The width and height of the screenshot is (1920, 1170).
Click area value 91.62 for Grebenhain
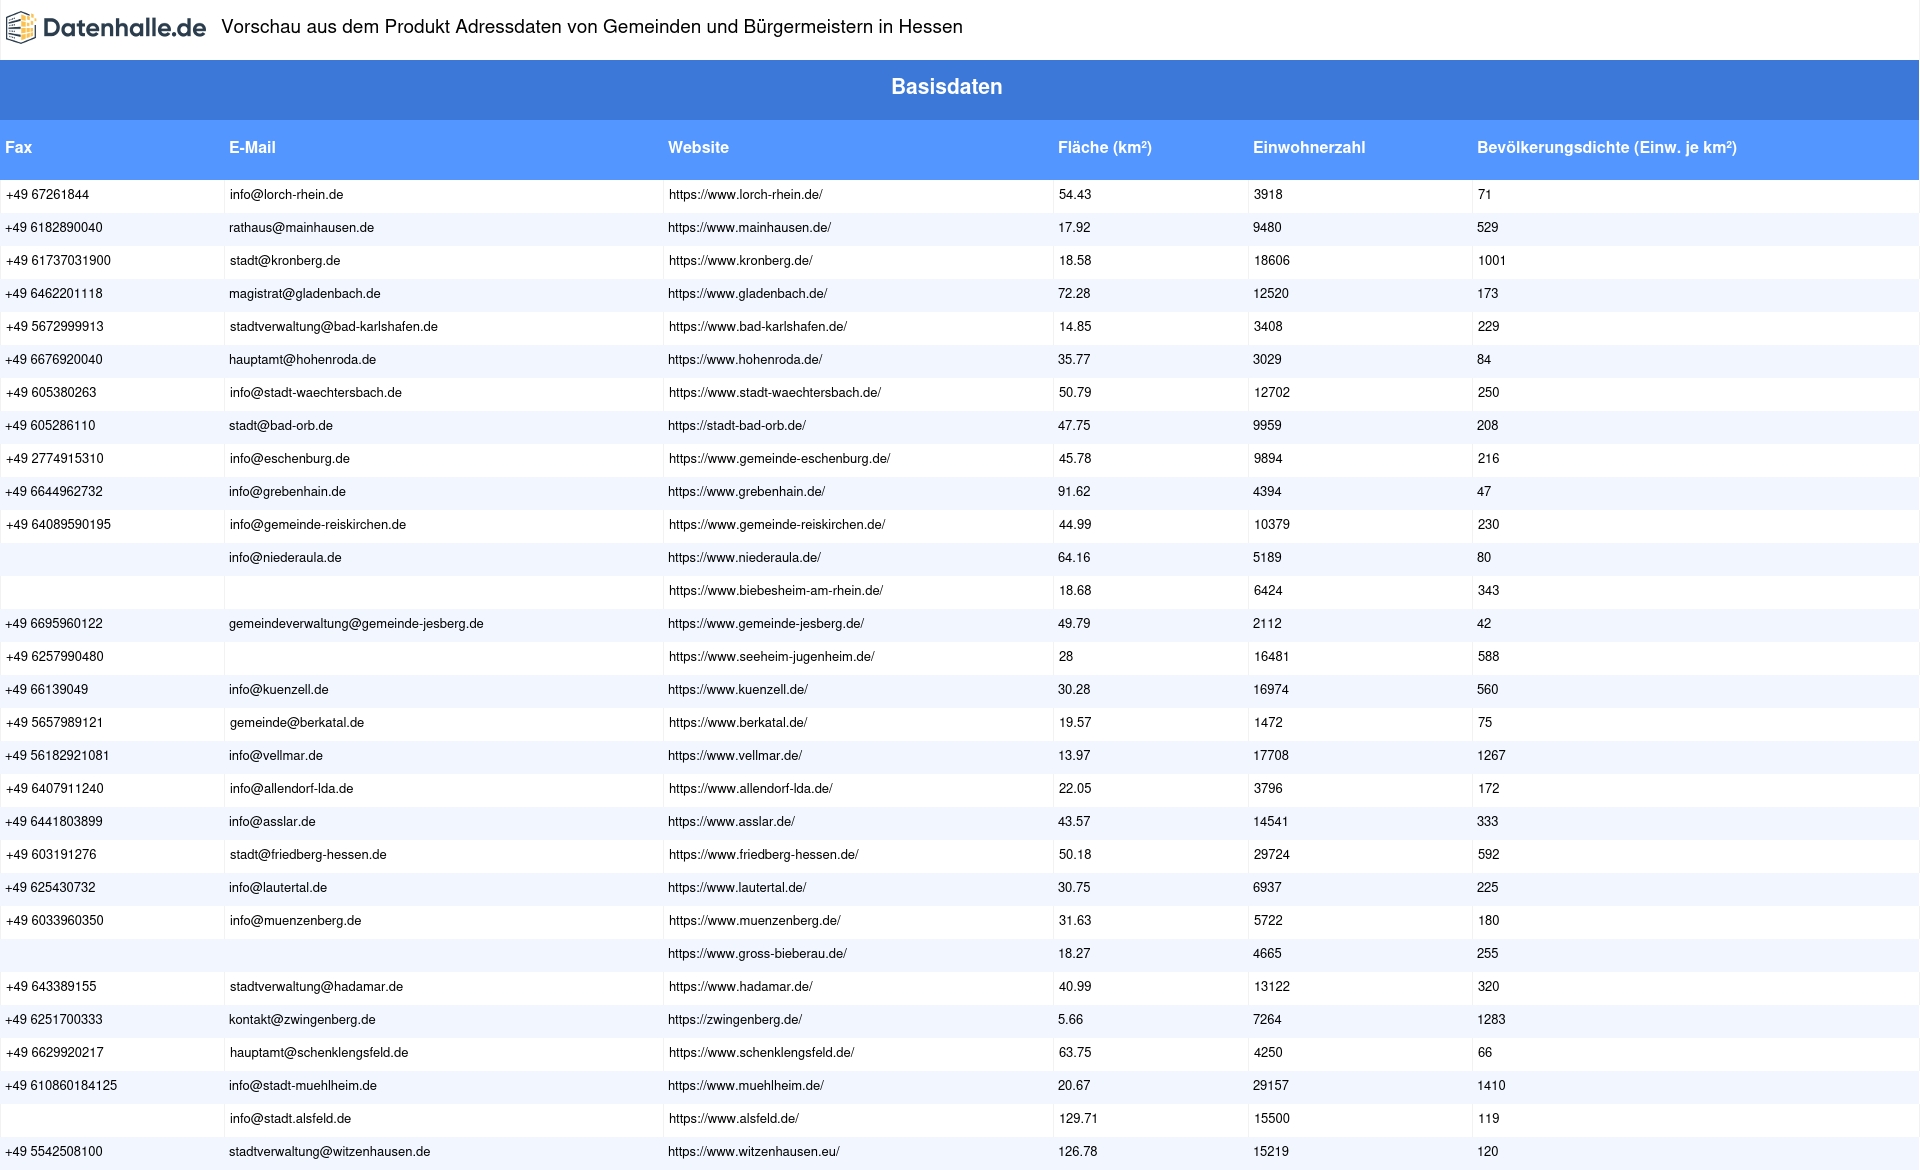click(1074, 492)
